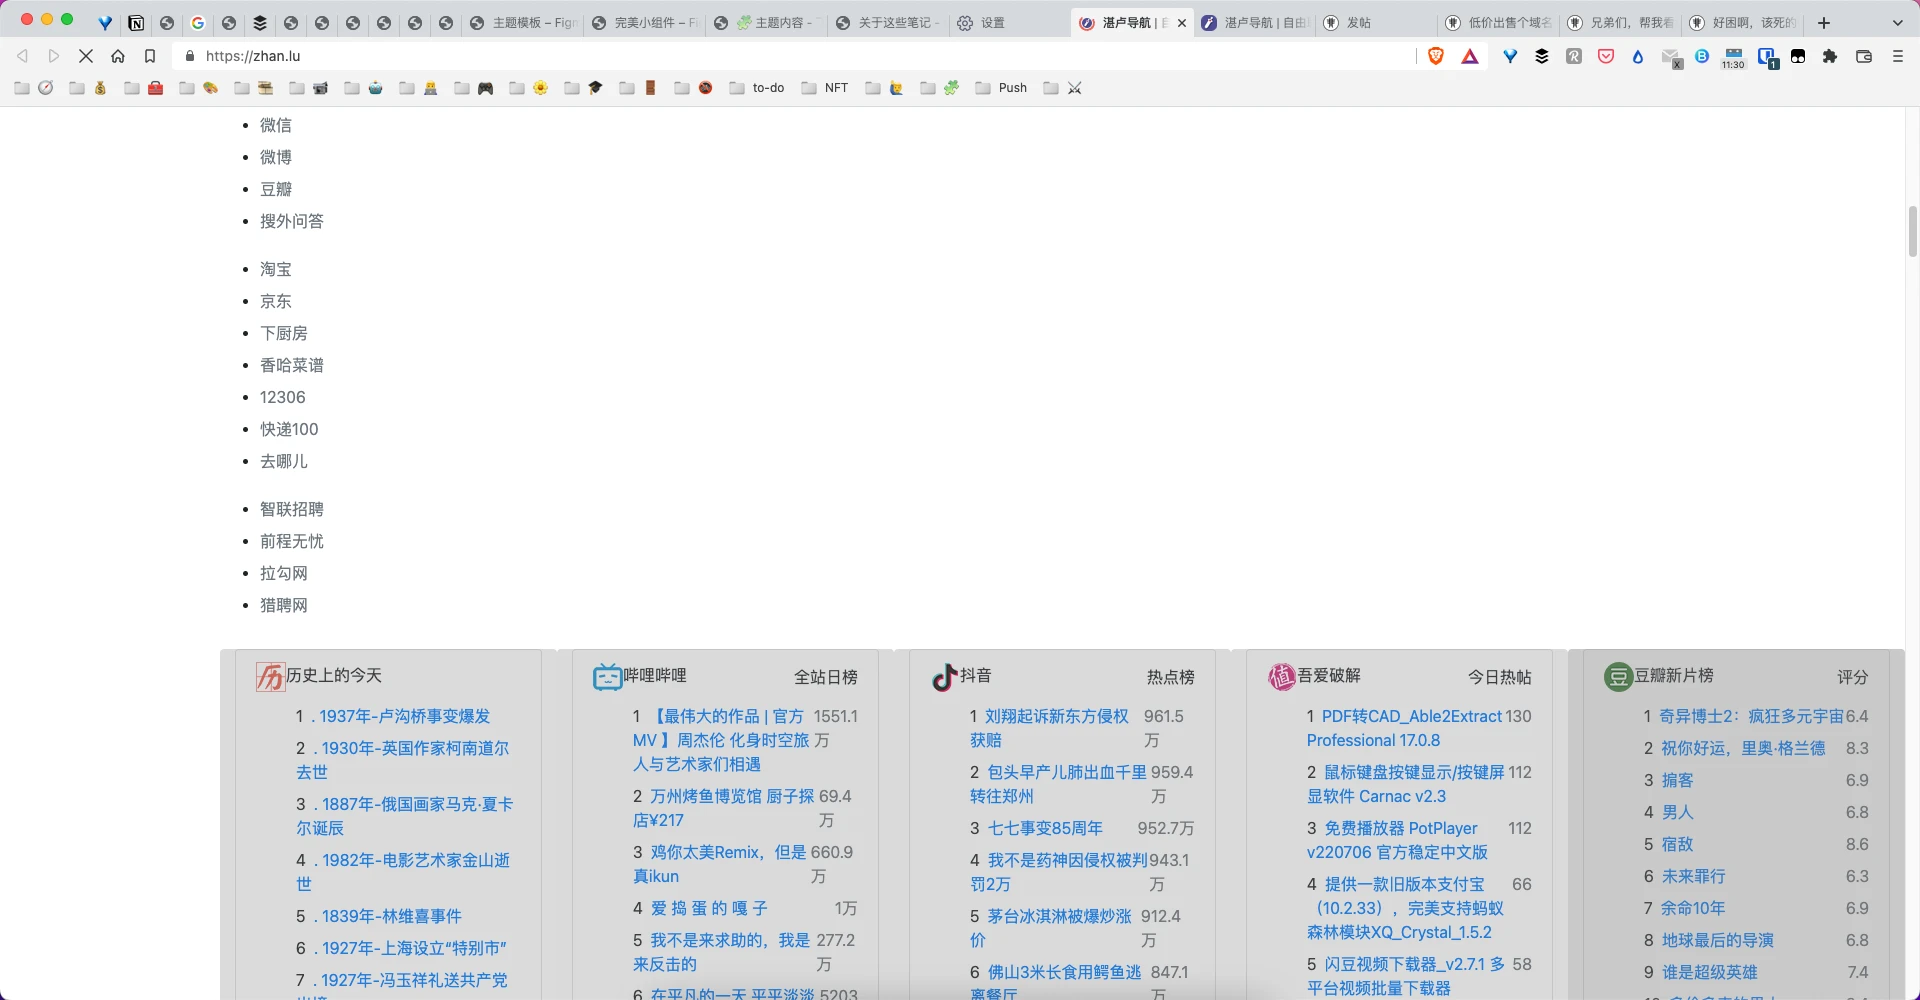1920x1000 pixels.
Task: Click the Pocket extension icon
Action: (1606, 57)
